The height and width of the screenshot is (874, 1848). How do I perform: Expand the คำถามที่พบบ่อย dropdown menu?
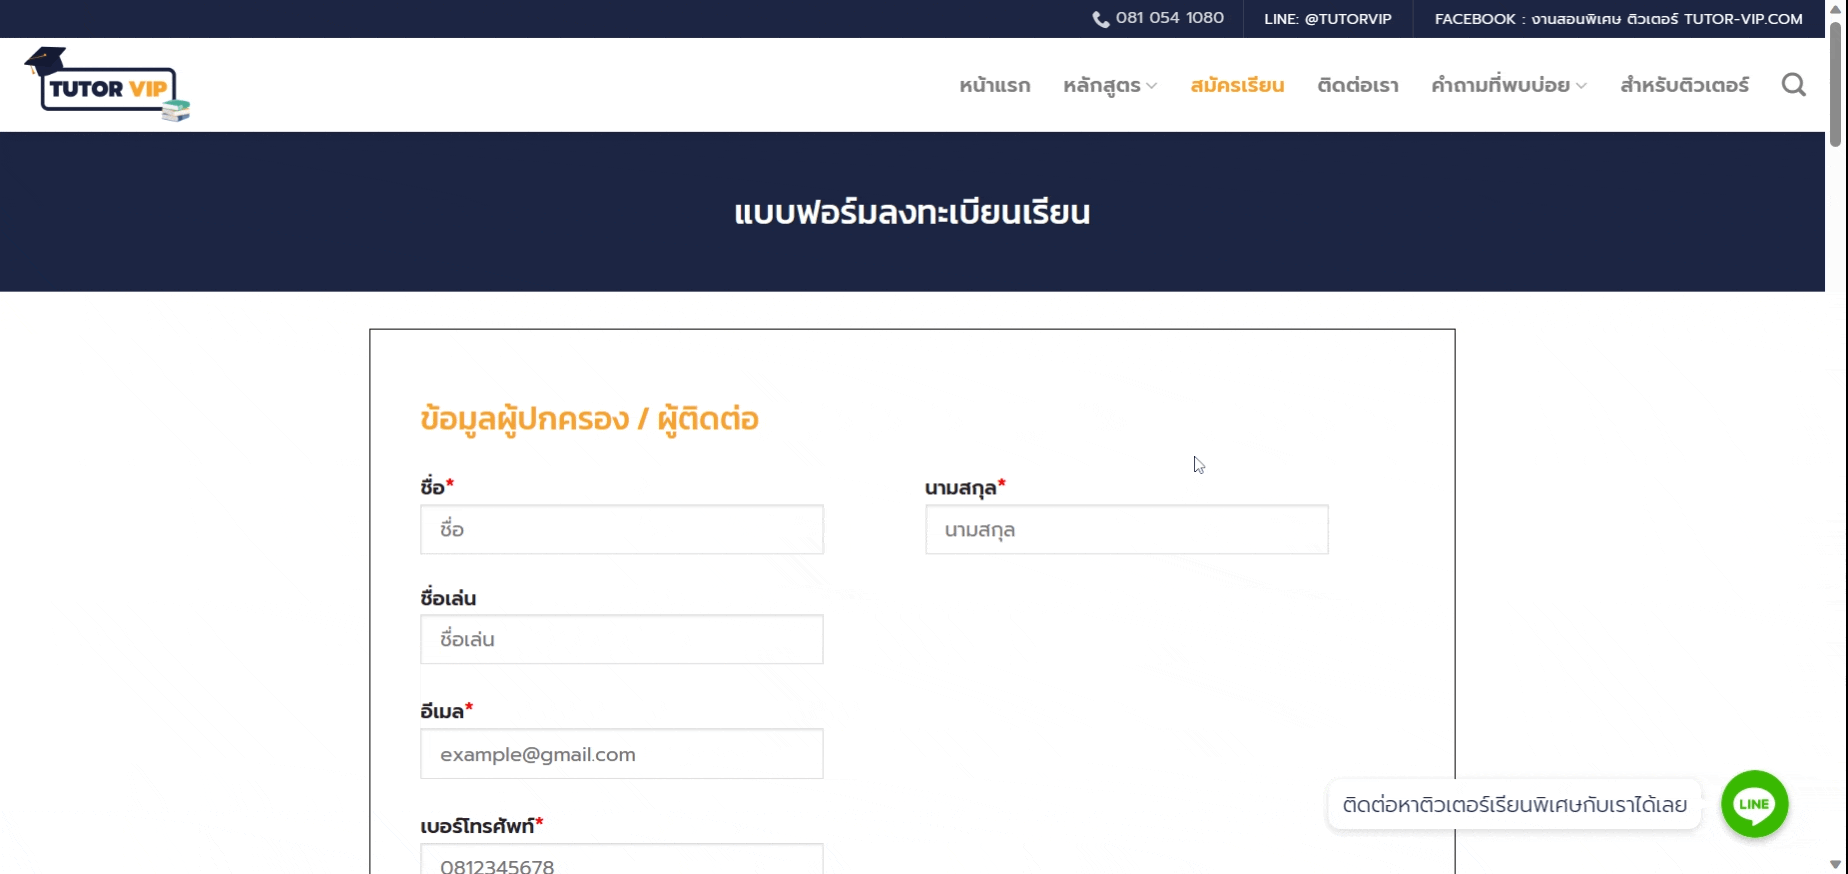click(1508, 86)
